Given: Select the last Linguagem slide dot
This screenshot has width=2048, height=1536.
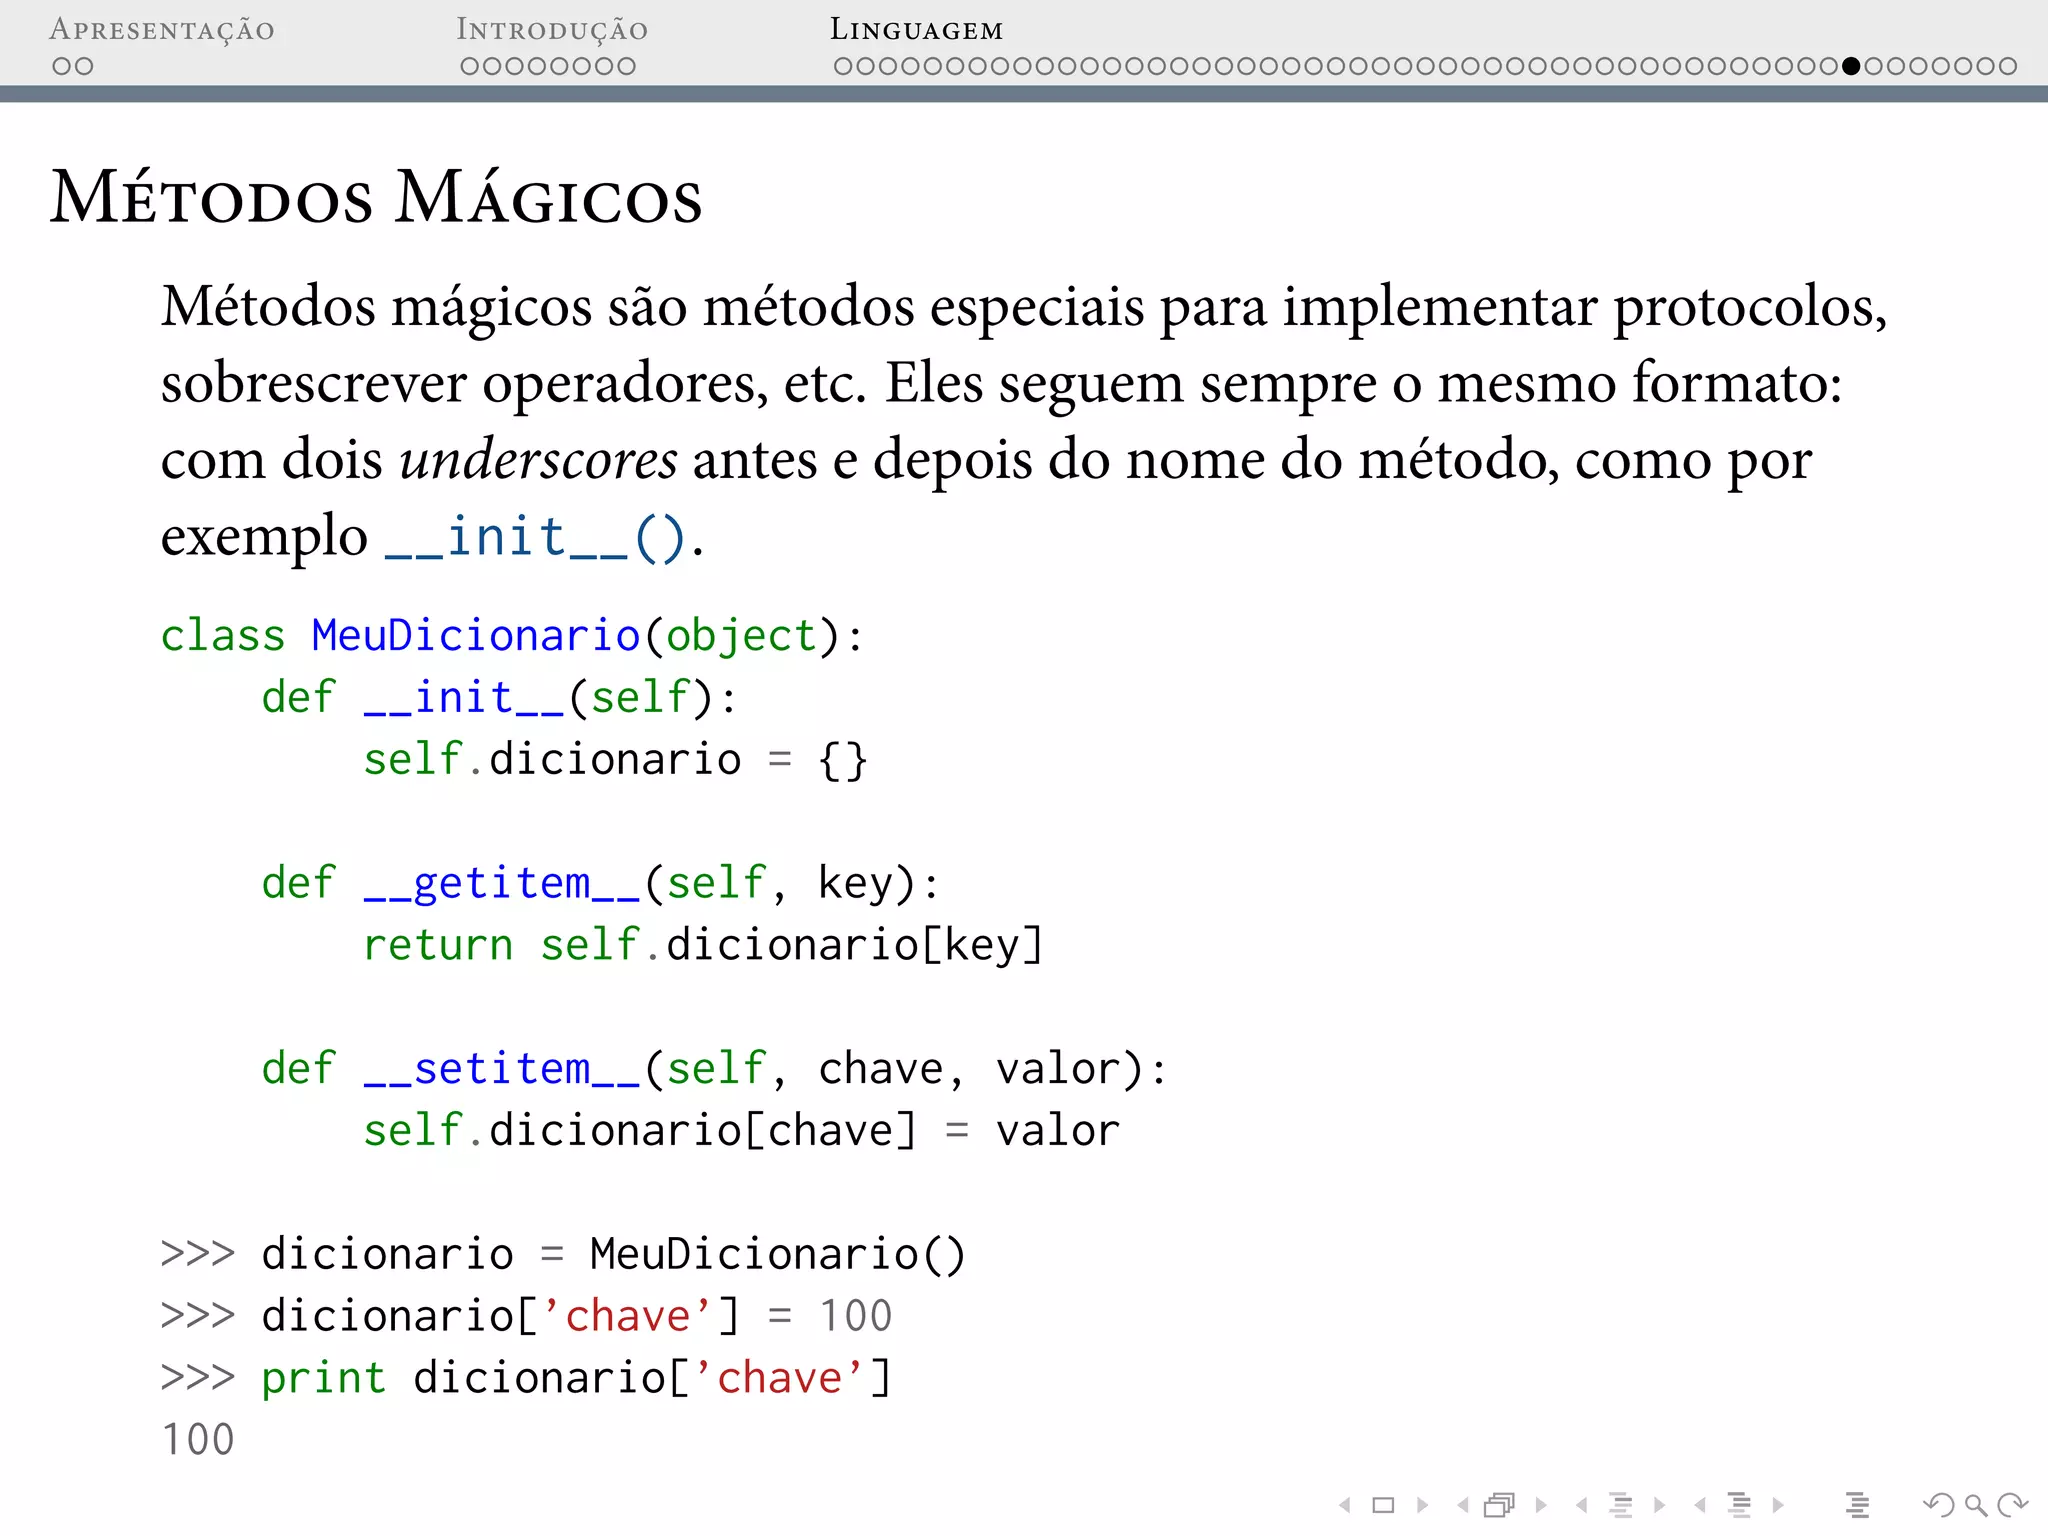Looking at the screenshot, I should (2008, 66).
